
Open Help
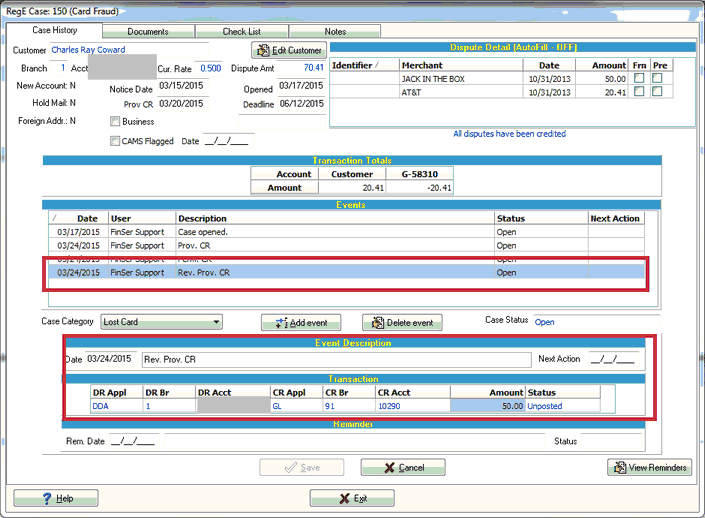pos(56,498)
